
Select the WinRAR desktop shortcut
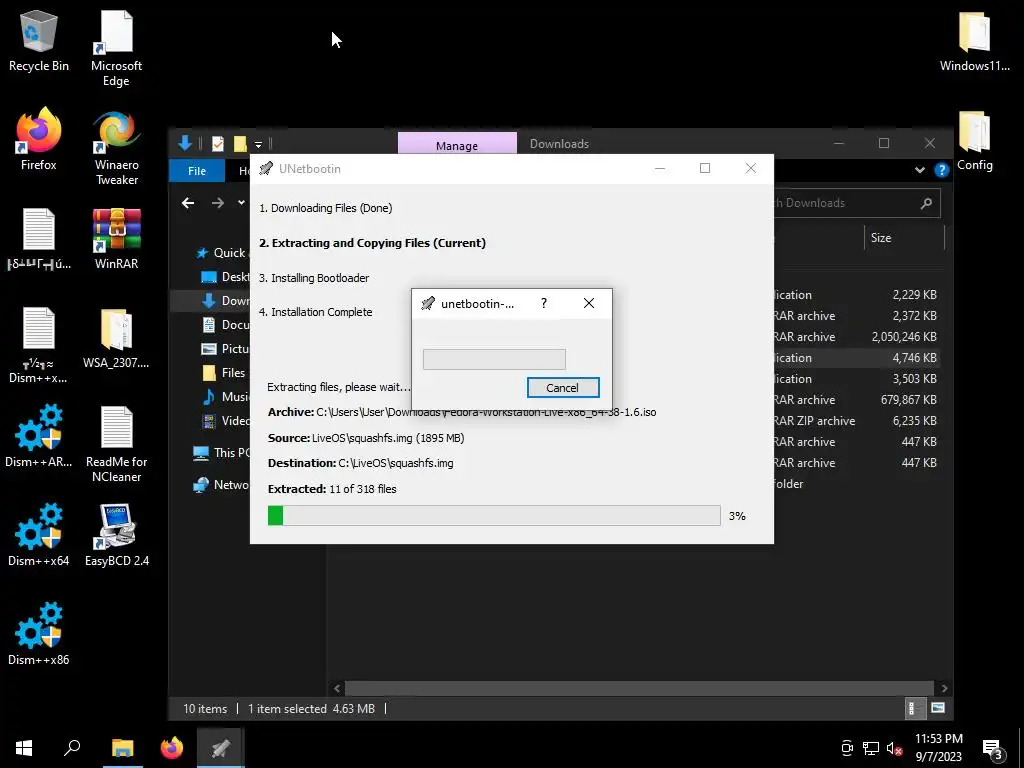click(116, 239)
